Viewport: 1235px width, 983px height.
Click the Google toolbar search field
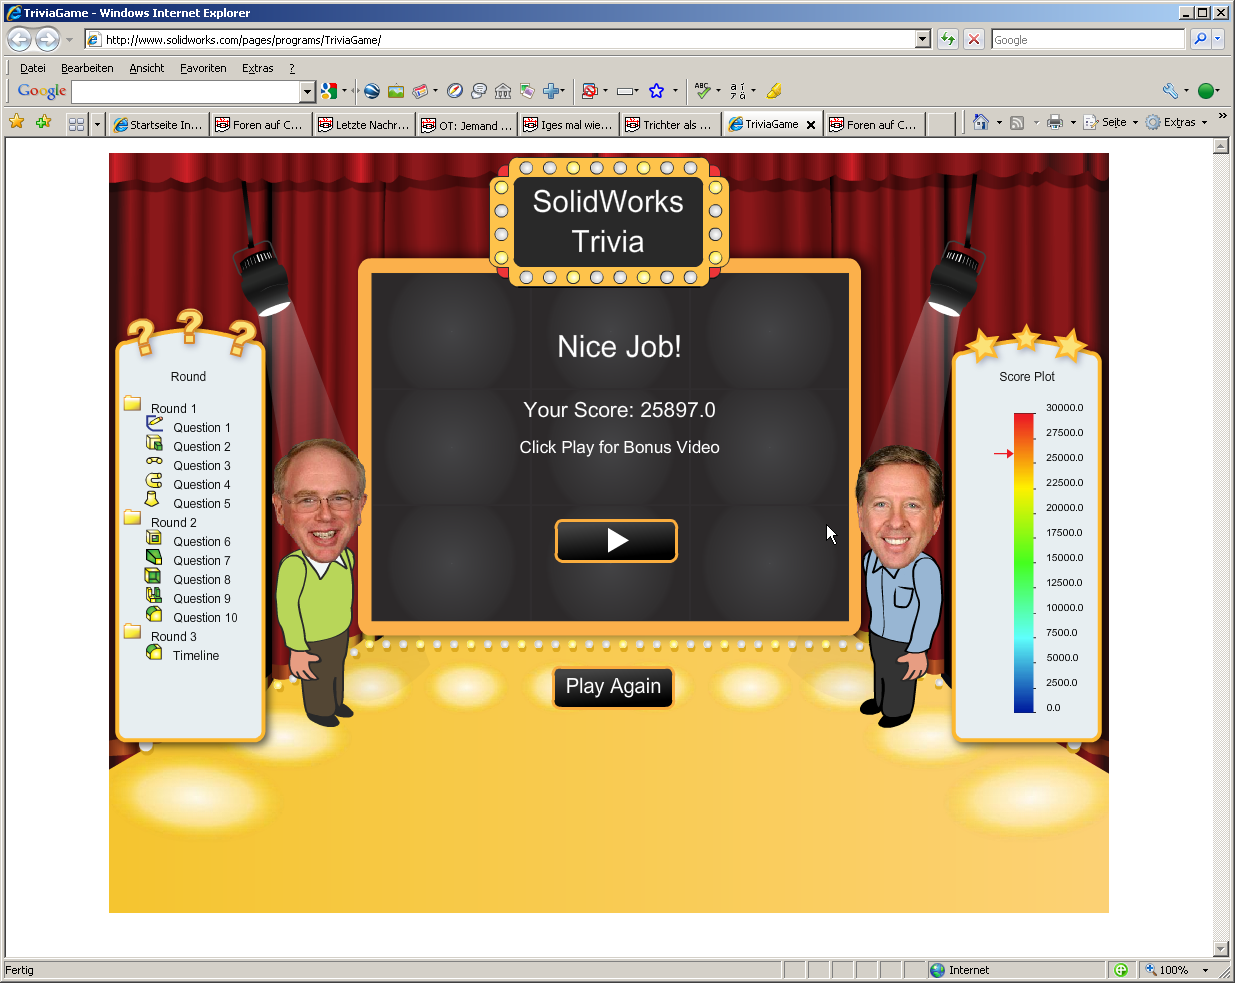point(187,91)
